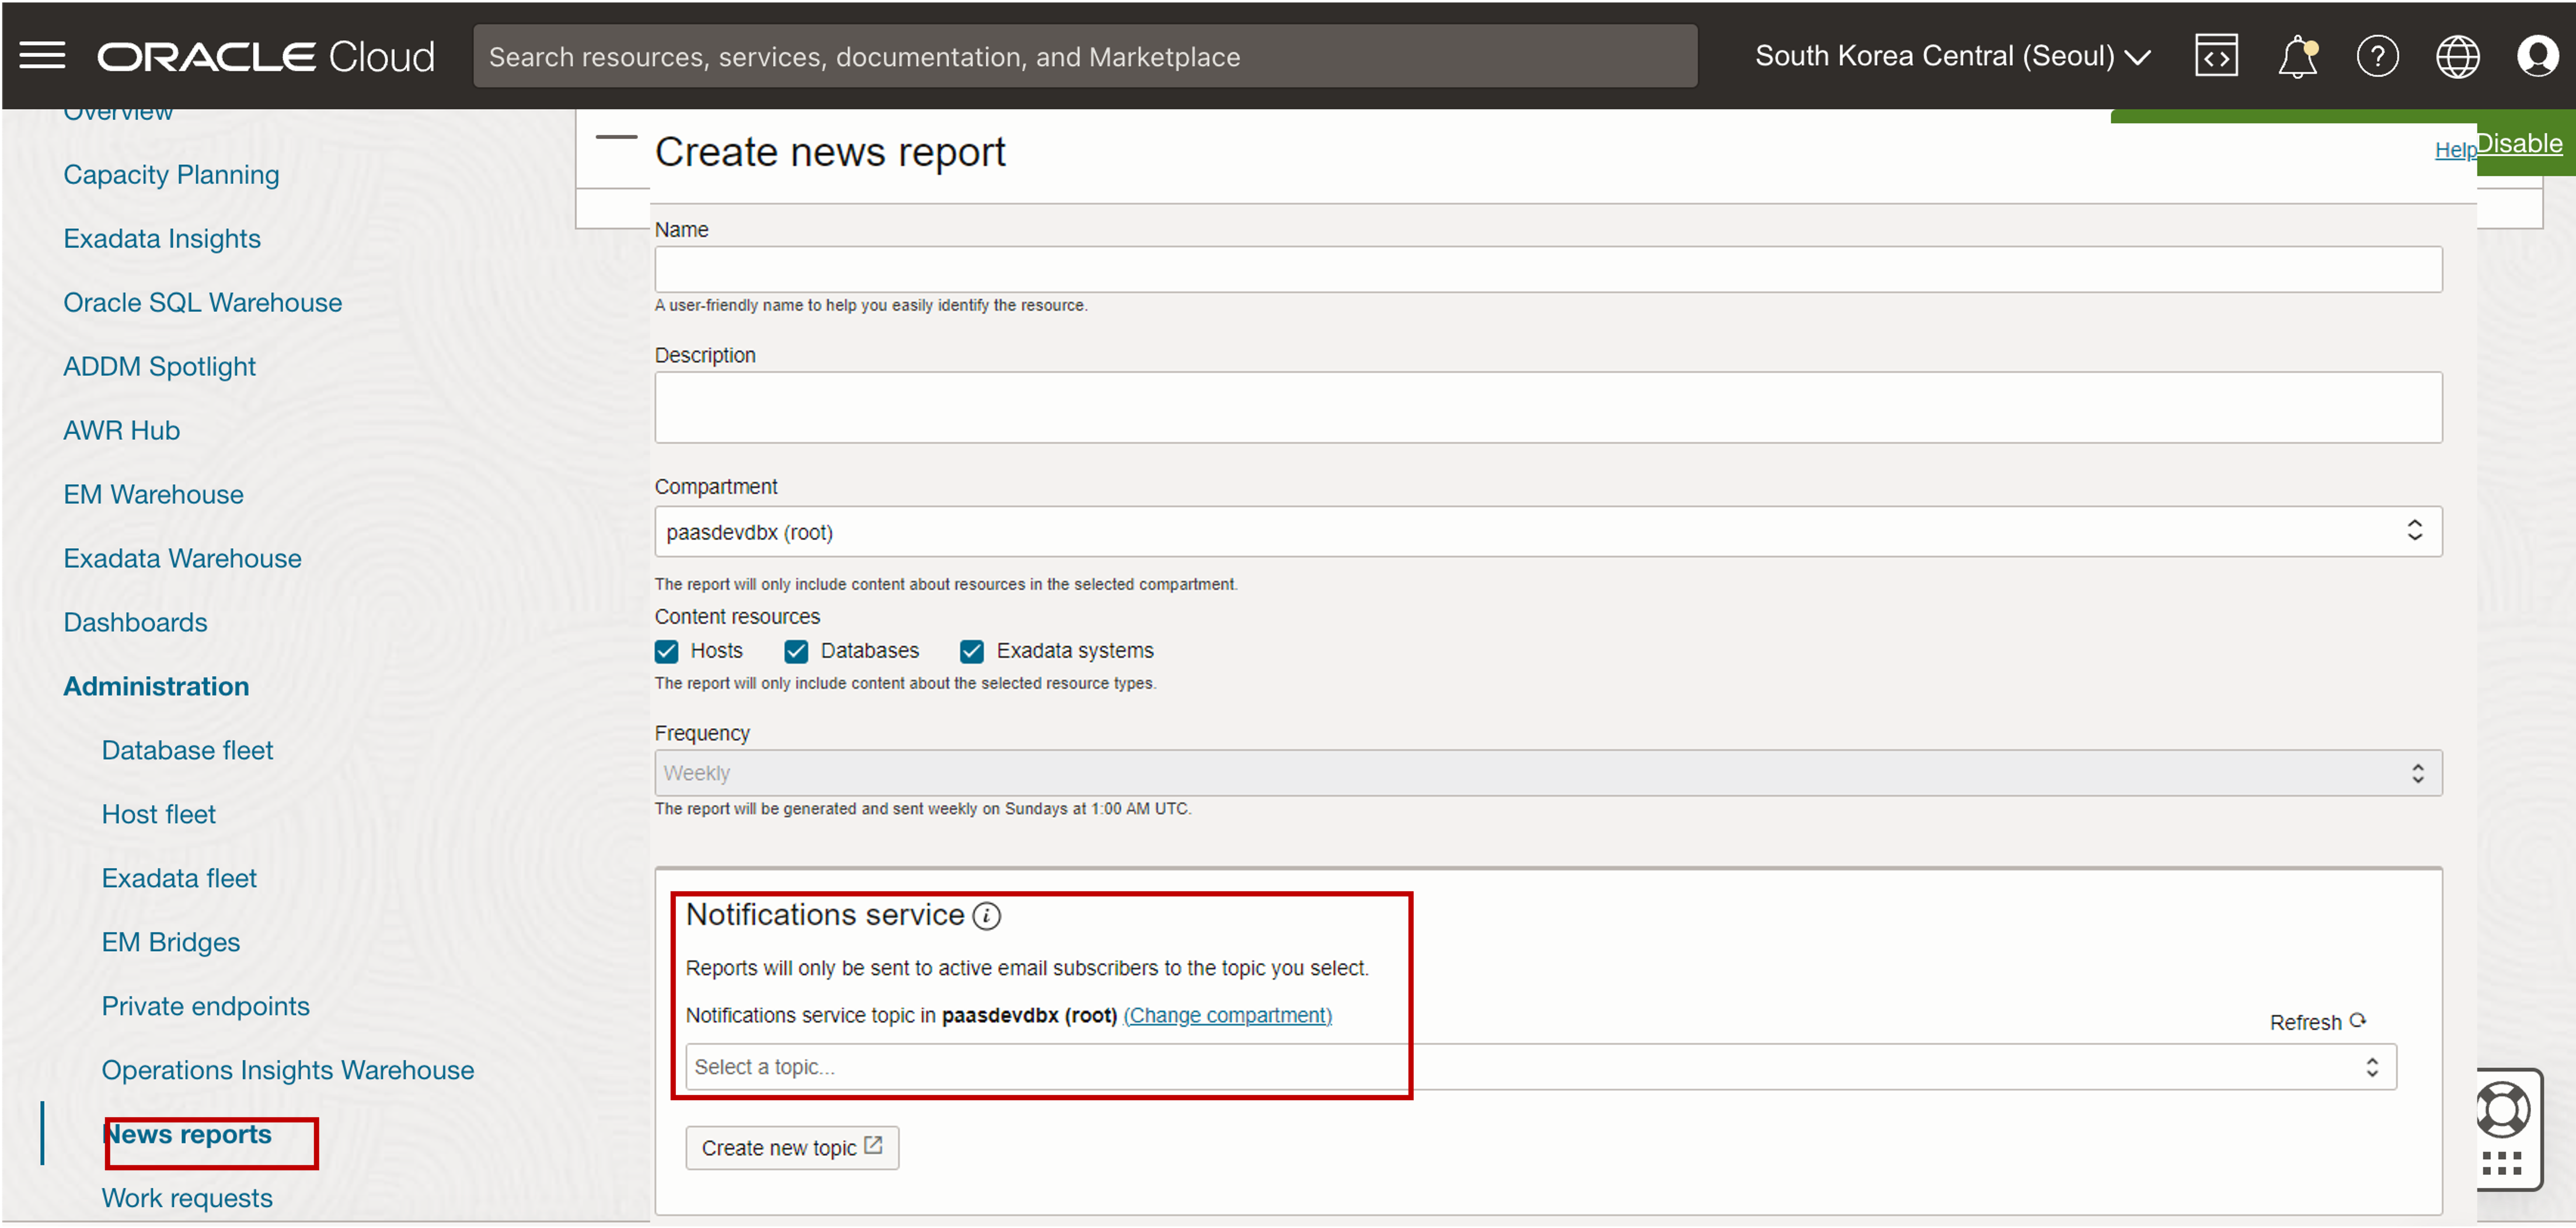Open Dashboards
This screenshot has width=2576, height=1228.
click(x=136, y=623)
